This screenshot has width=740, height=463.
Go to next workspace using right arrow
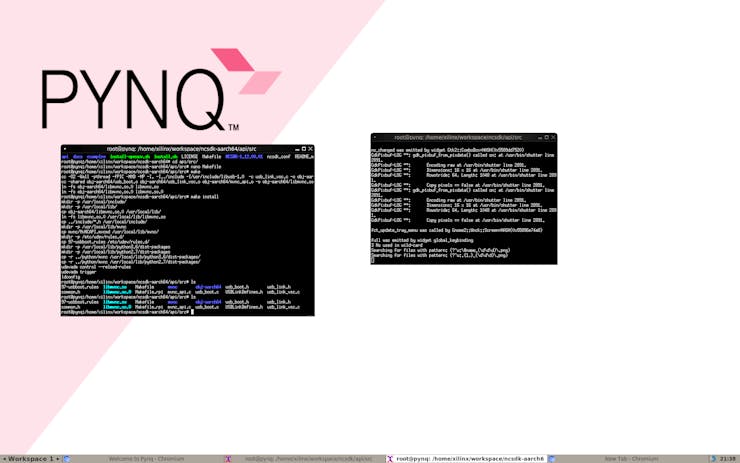(58, 459)
